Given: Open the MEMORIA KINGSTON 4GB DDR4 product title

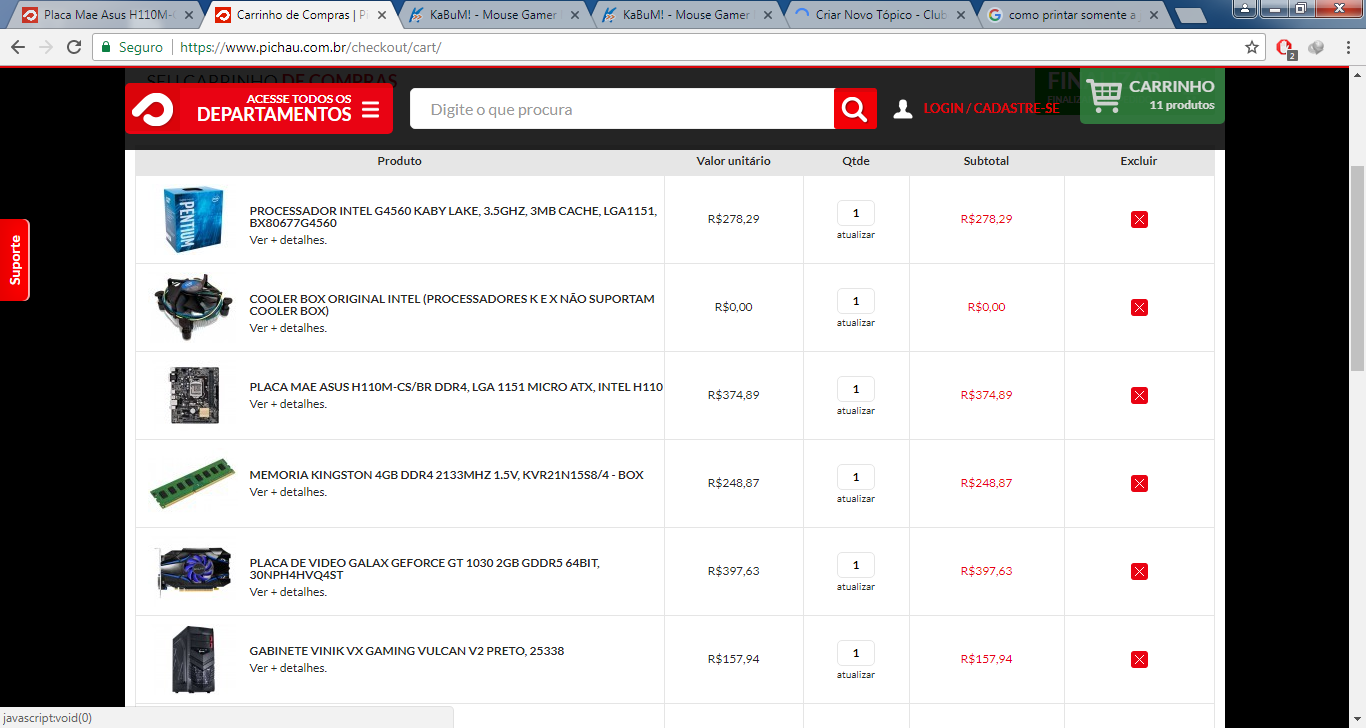Looking at the screenshot, I should coord(447,475).
